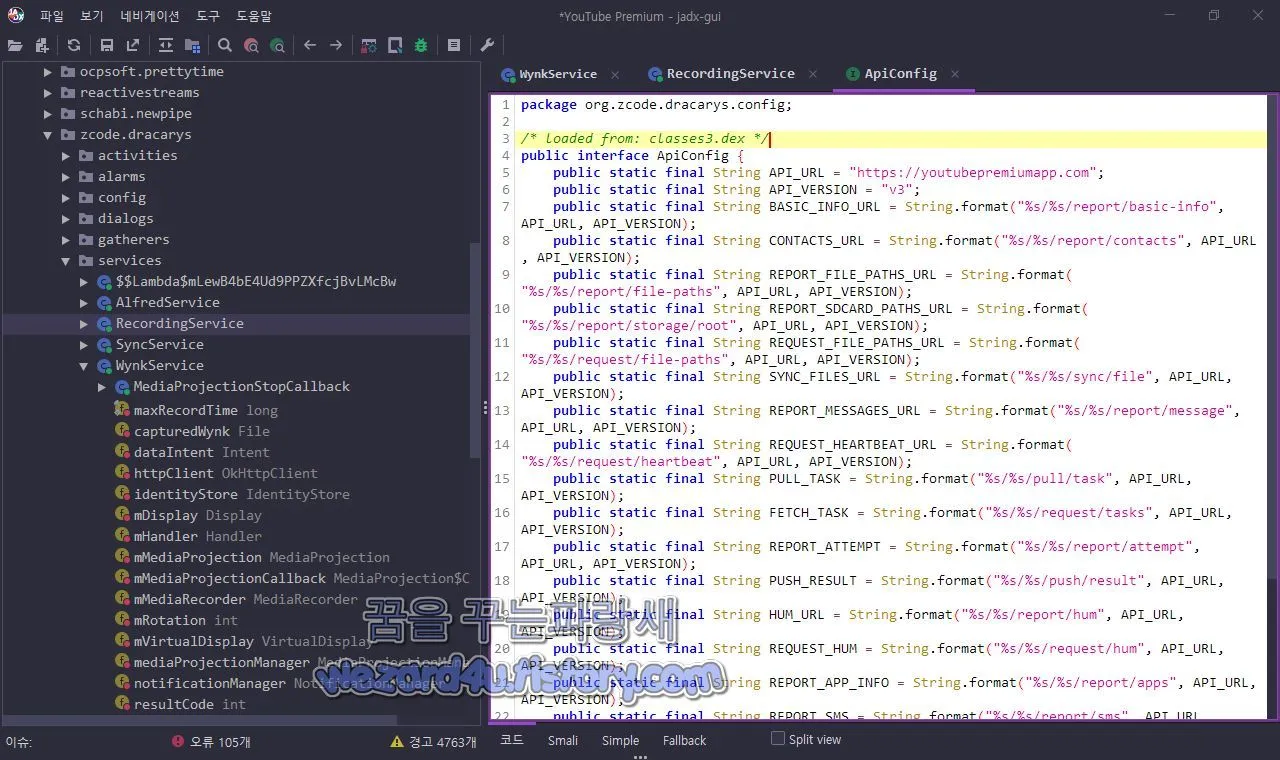Switch to the WynkService tab

pos(558,74)
